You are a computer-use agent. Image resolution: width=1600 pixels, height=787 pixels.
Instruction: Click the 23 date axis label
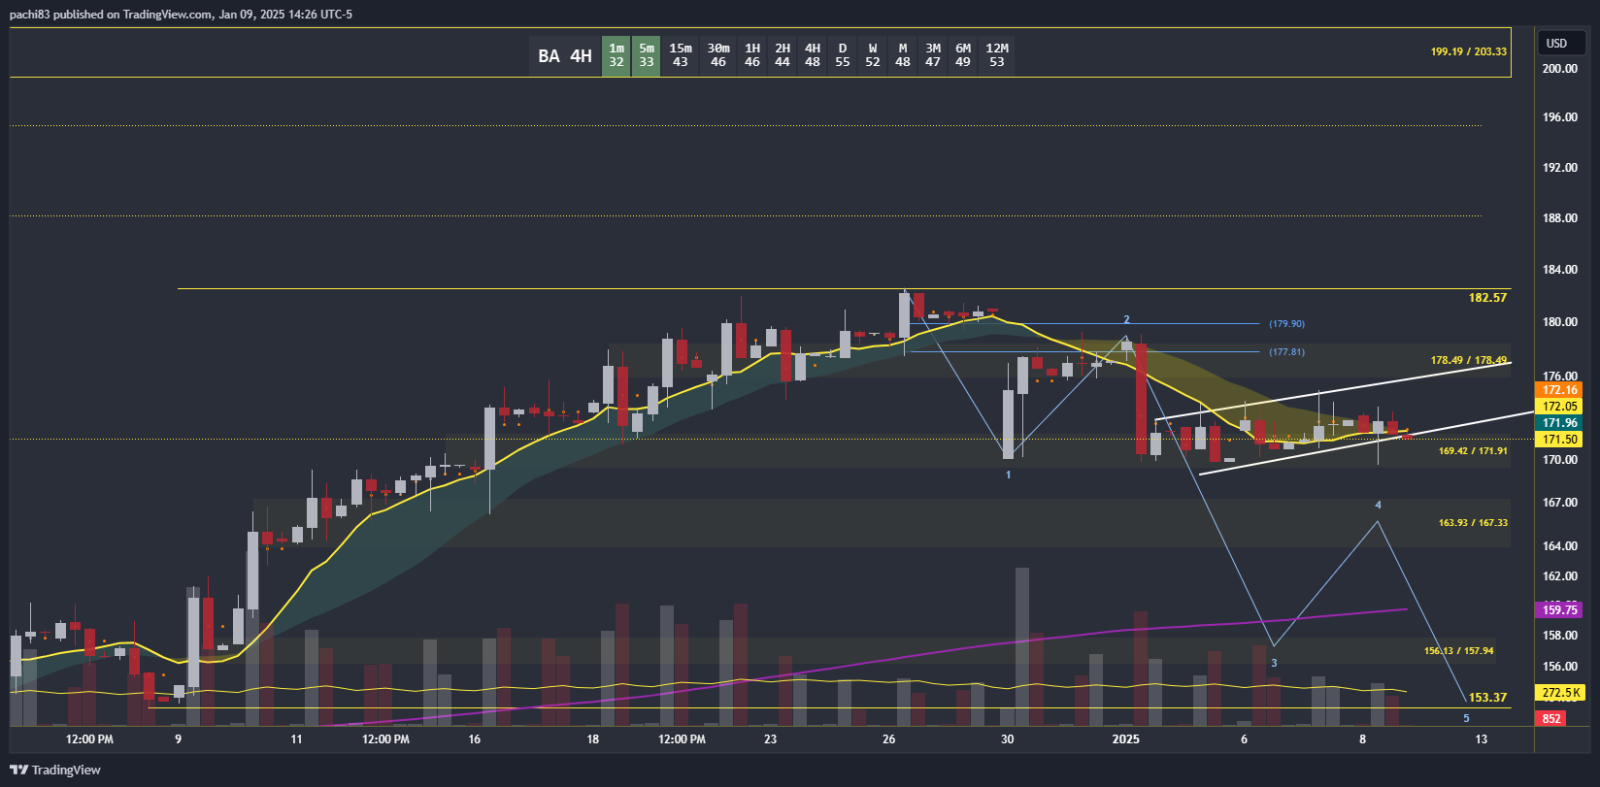coord(770,740)
